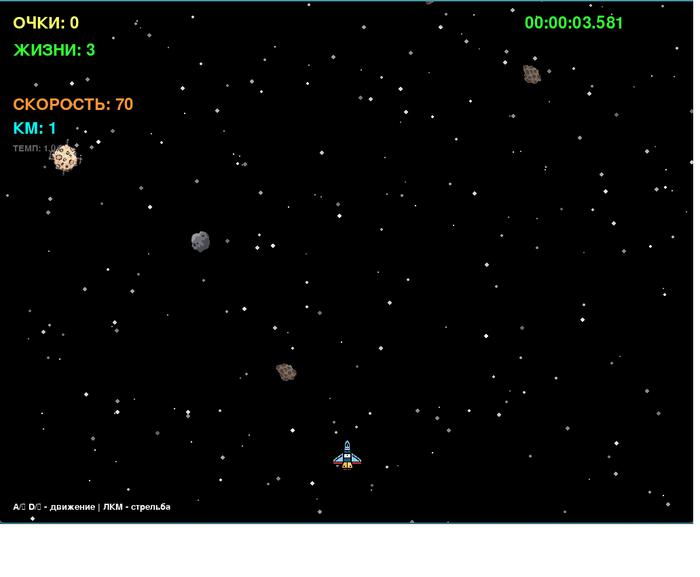Click the spaceship's engine flames
Viewport: 700px width, 577px height.
coord(347,466)
